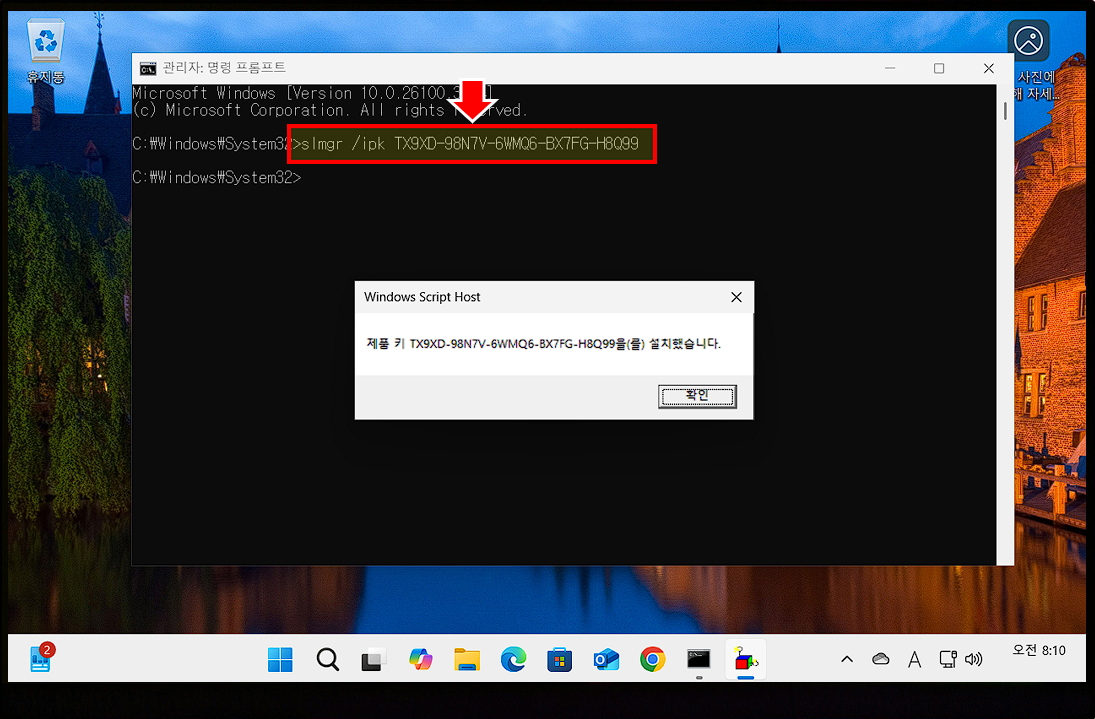The height and width of the screenshot is (719, 1095).
Task: Expand the hidden system tray icons chevron
Action: coord(847,659)
